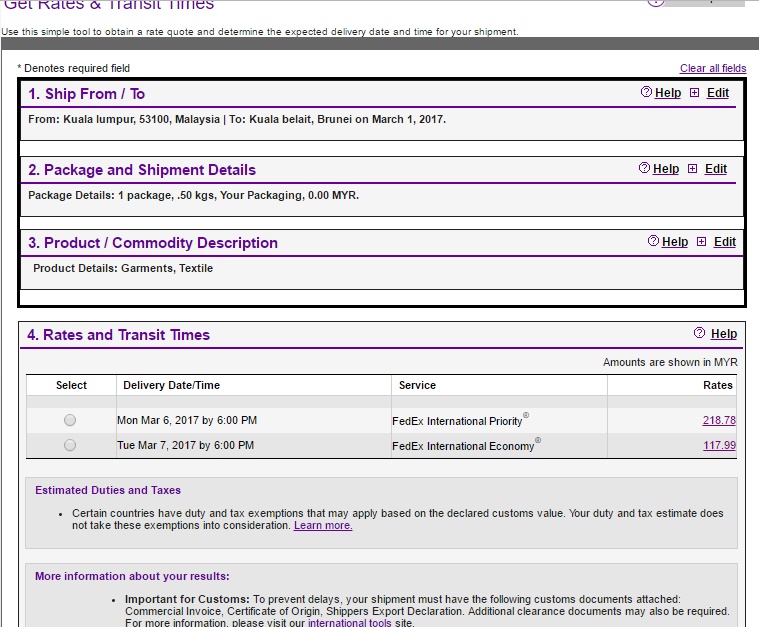Viewport: 759px width, 627px height.
Task: Select the FedEx International Economy radio button
Action: point(70,446)
